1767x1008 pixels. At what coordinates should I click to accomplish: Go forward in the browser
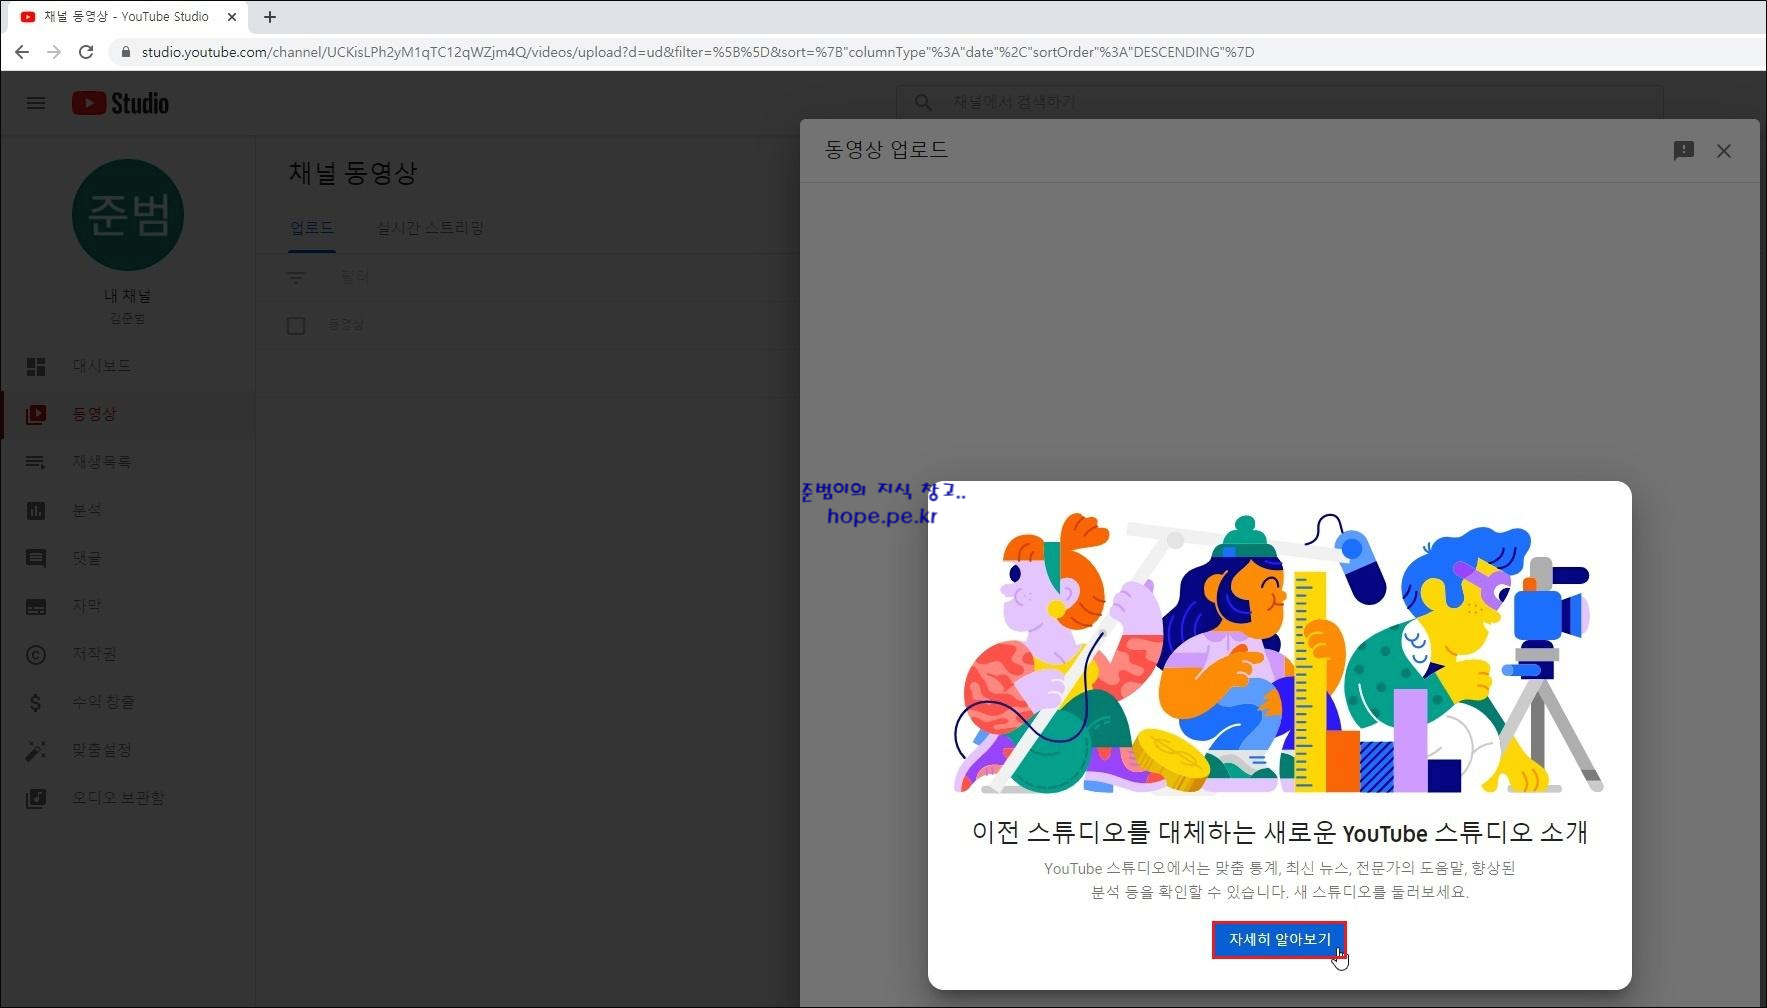pos(54,52)
